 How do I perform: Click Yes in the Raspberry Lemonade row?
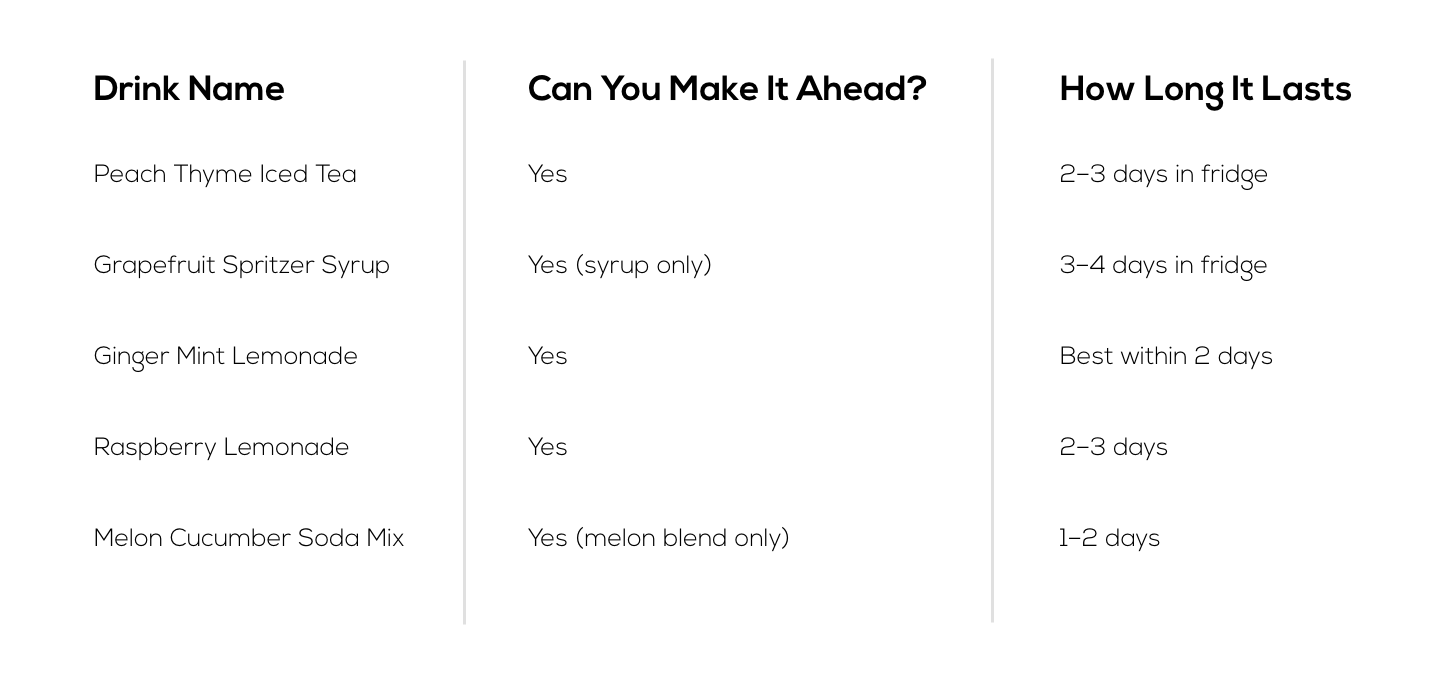(x=548, y=448)
